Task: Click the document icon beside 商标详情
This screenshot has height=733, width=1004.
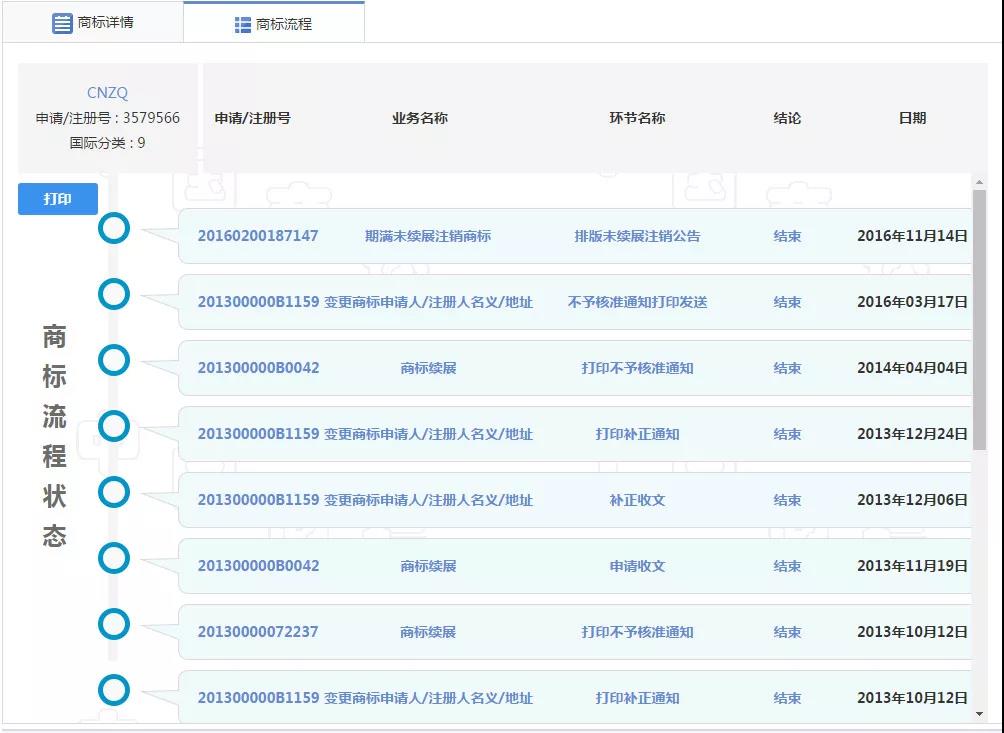Action: tap(62, 23)
